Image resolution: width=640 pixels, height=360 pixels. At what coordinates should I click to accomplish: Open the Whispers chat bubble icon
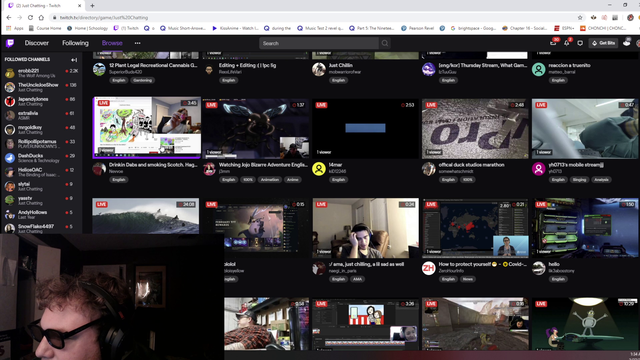point(580,43)
